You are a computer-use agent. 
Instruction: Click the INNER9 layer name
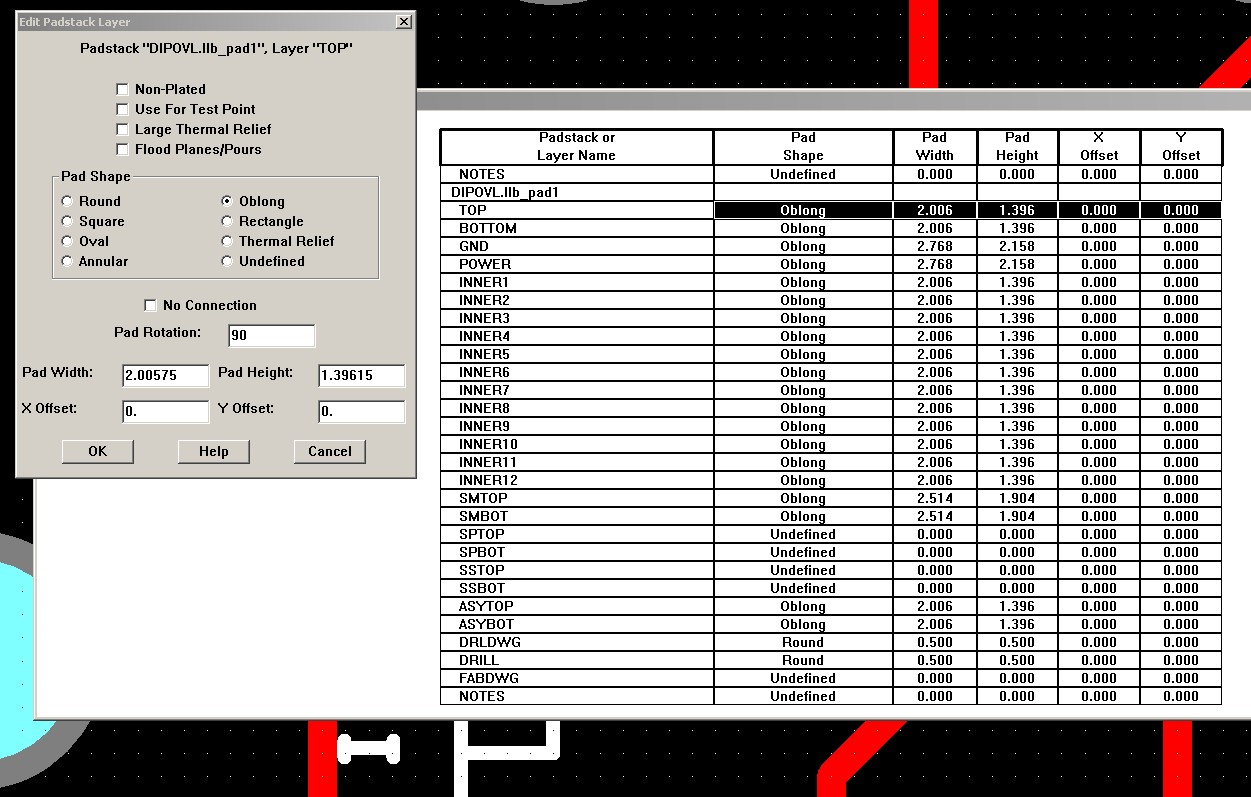coord(484,426)
